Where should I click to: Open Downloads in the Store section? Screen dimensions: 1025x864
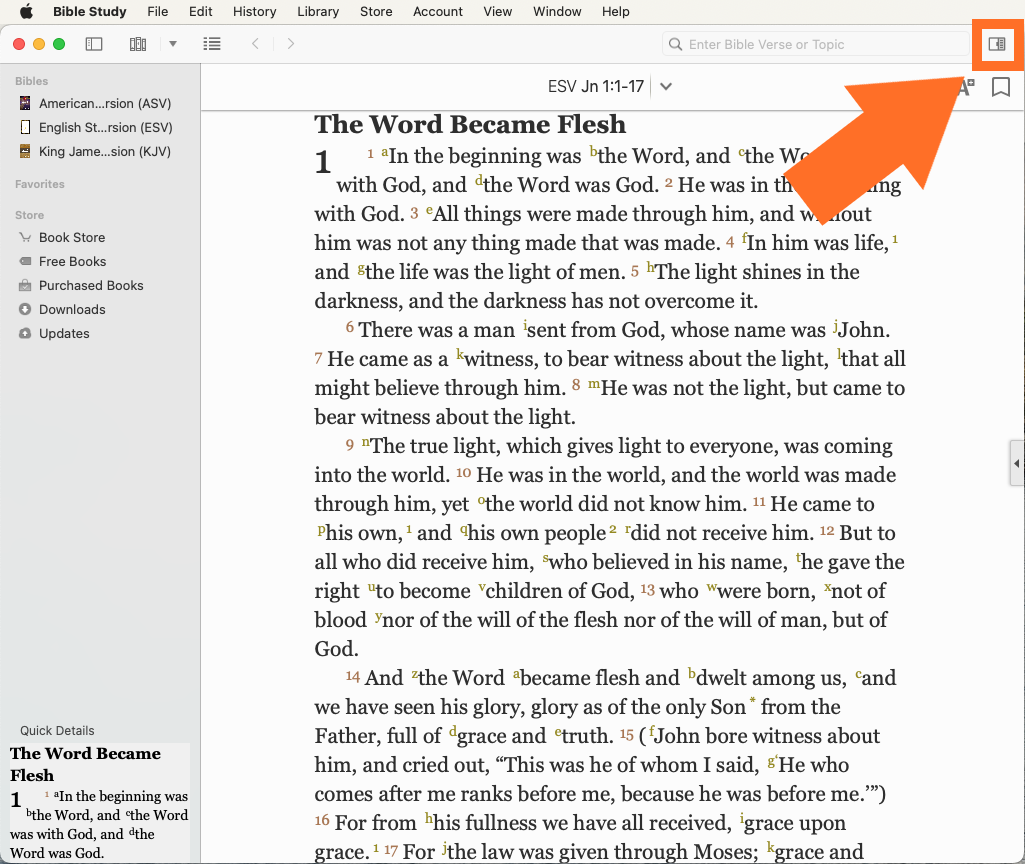[72, 309]
